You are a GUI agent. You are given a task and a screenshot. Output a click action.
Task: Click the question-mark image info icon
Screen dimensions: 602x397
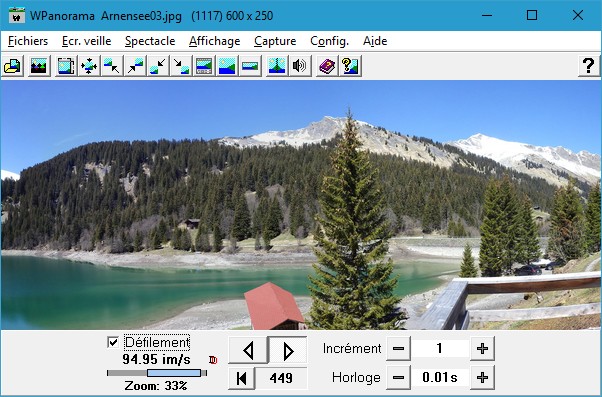pyautogui.click(x=350, y=66)
